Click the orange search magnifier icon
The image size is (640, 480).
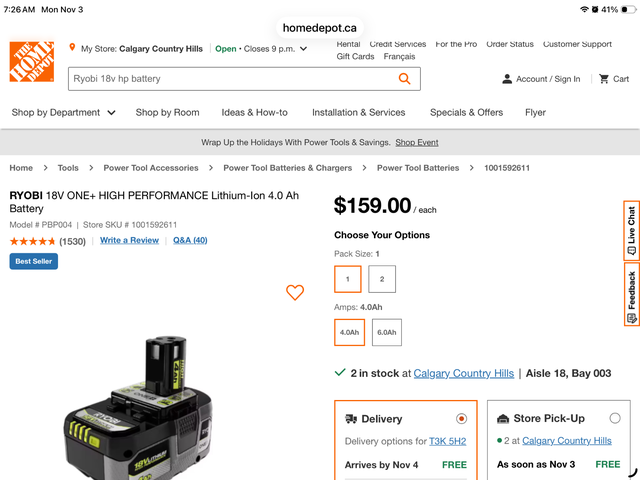[x=404, y=78]
